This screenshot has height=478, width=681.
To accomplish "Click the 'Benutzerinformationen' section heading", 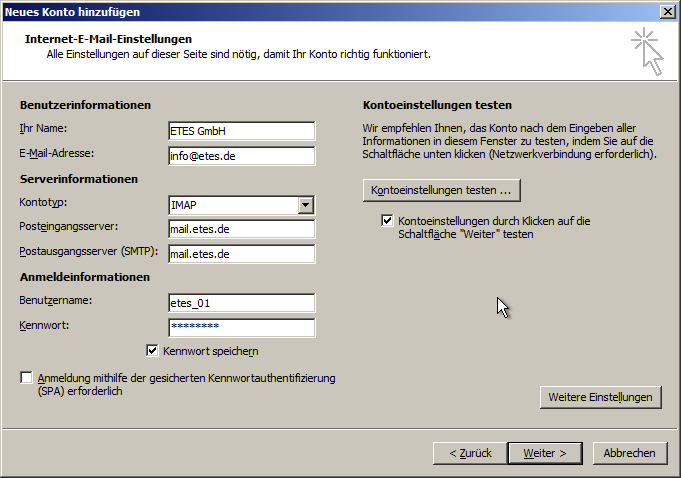I will (x=86, y=105).
